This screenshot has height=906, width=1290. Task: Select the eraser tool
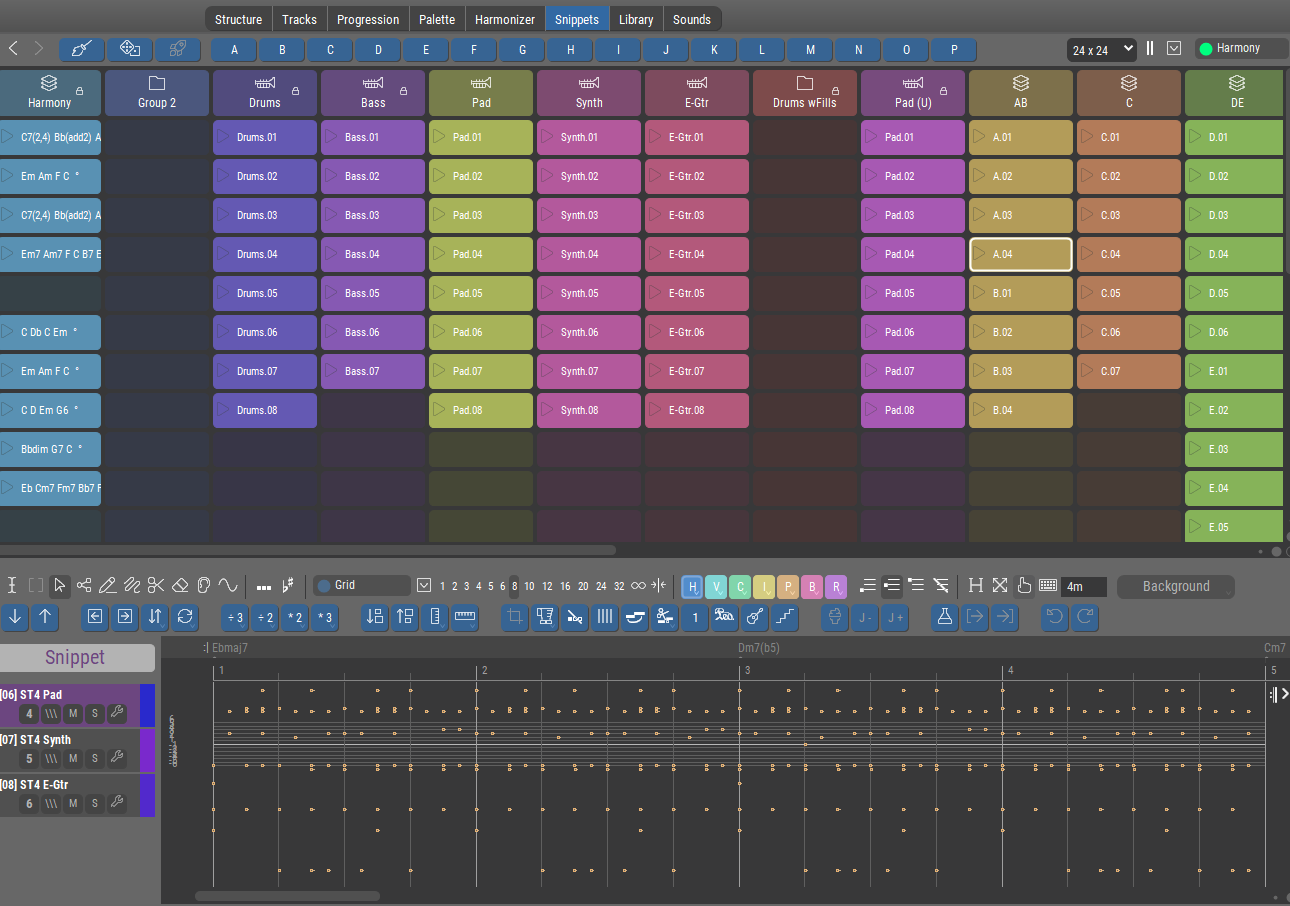coord(180,586)
